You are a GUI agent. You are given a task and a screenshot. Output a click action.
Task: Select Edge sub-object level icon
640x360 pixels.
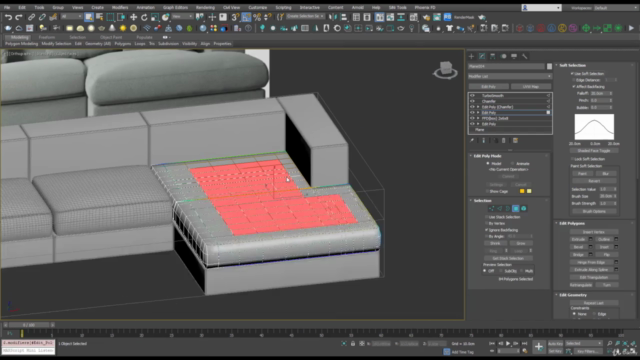[x=500, y=209]
